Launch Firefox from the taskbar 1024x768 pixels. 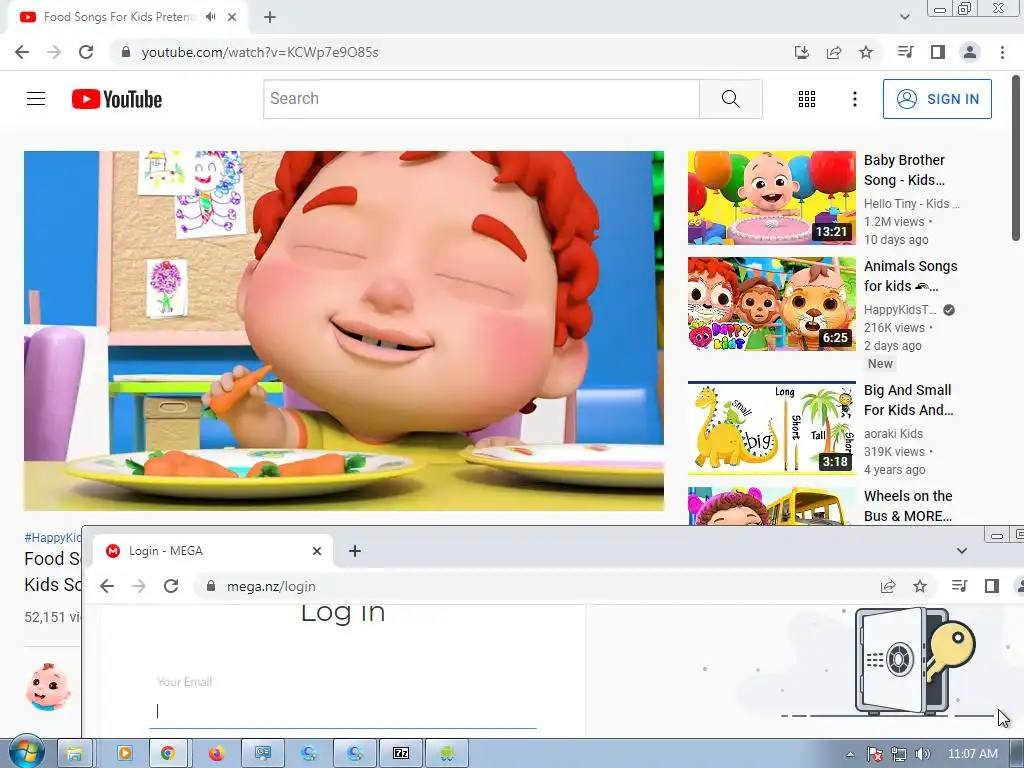click(x=216, y=754)
